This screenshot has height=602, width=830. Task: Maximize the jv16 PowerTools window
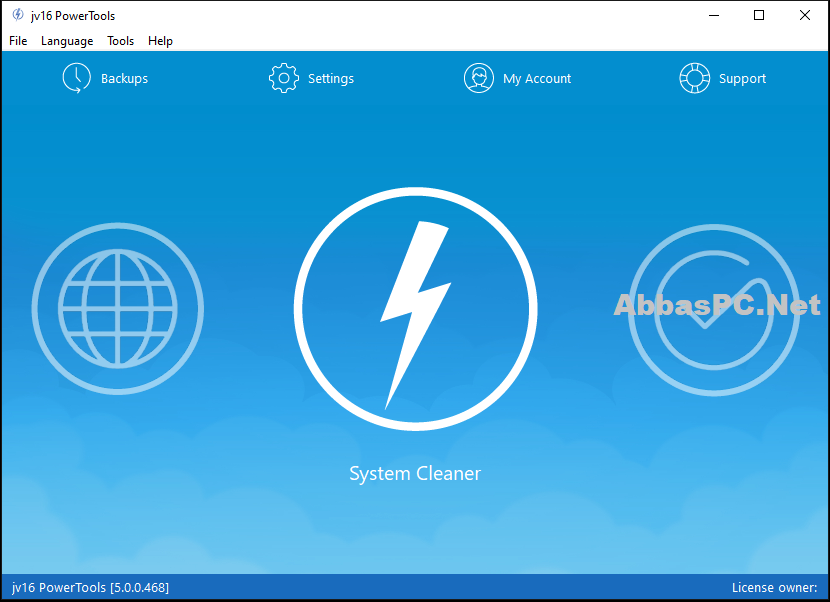[x=759, y=15]
